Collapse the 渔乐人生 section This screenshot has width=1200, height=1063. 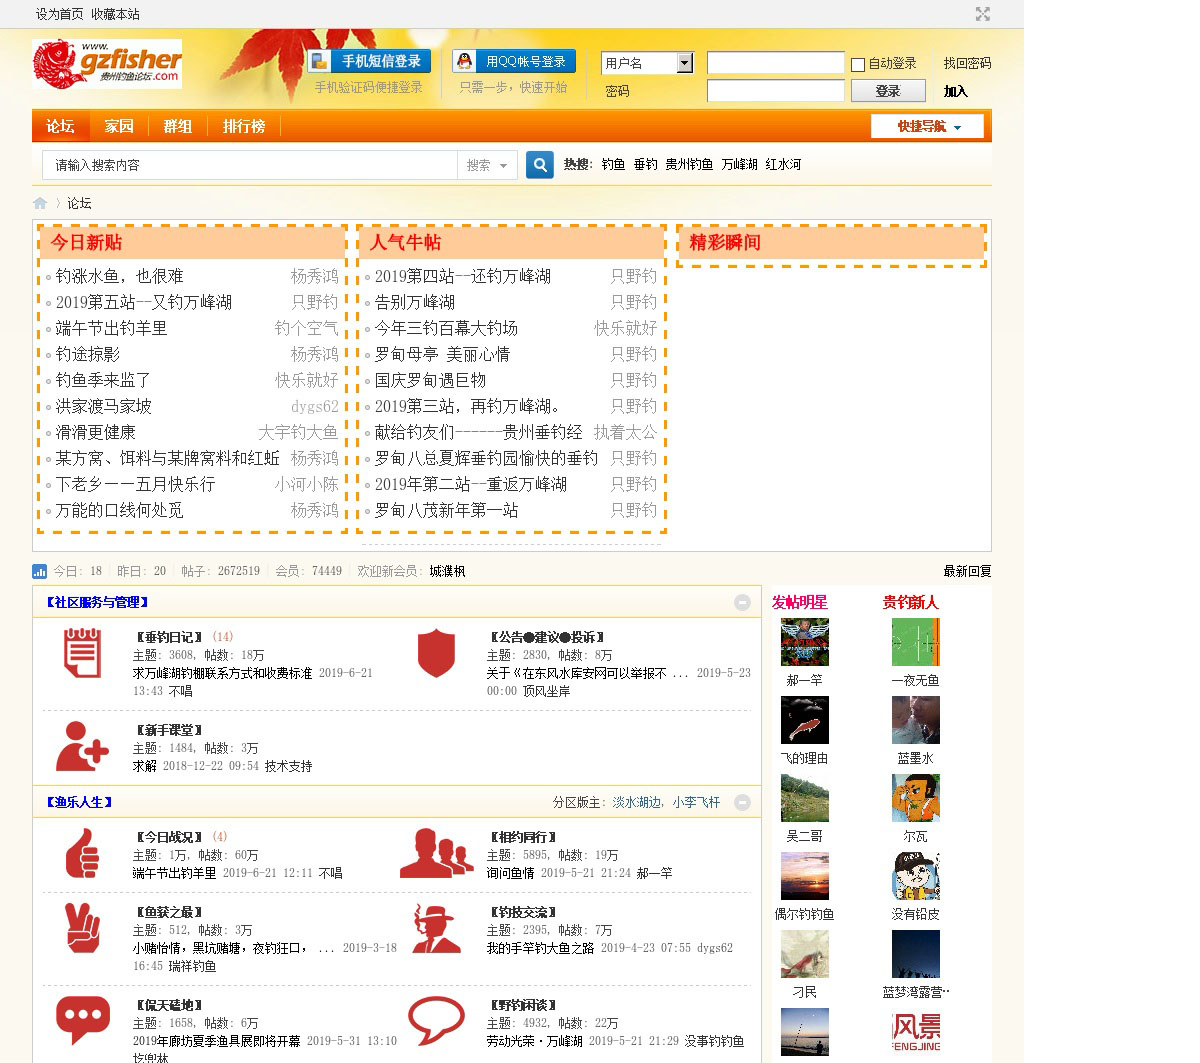pyautogui.click(x=742, y=802)
